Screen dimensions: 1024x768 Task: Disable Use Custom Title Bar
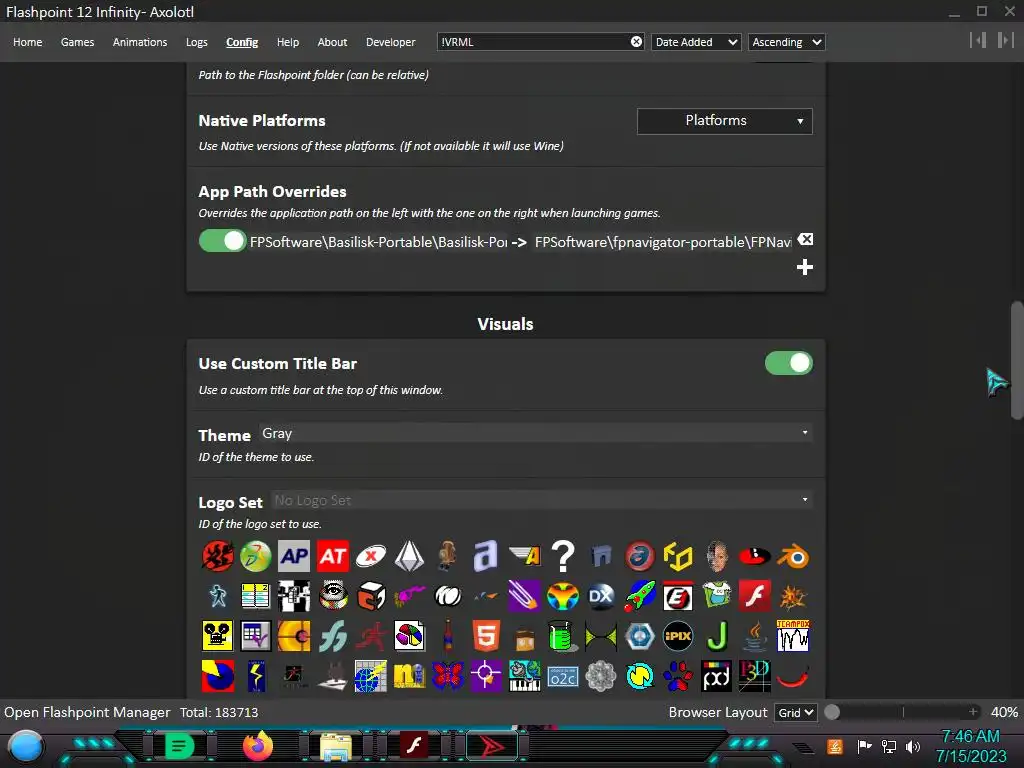(x=789, y=363)
